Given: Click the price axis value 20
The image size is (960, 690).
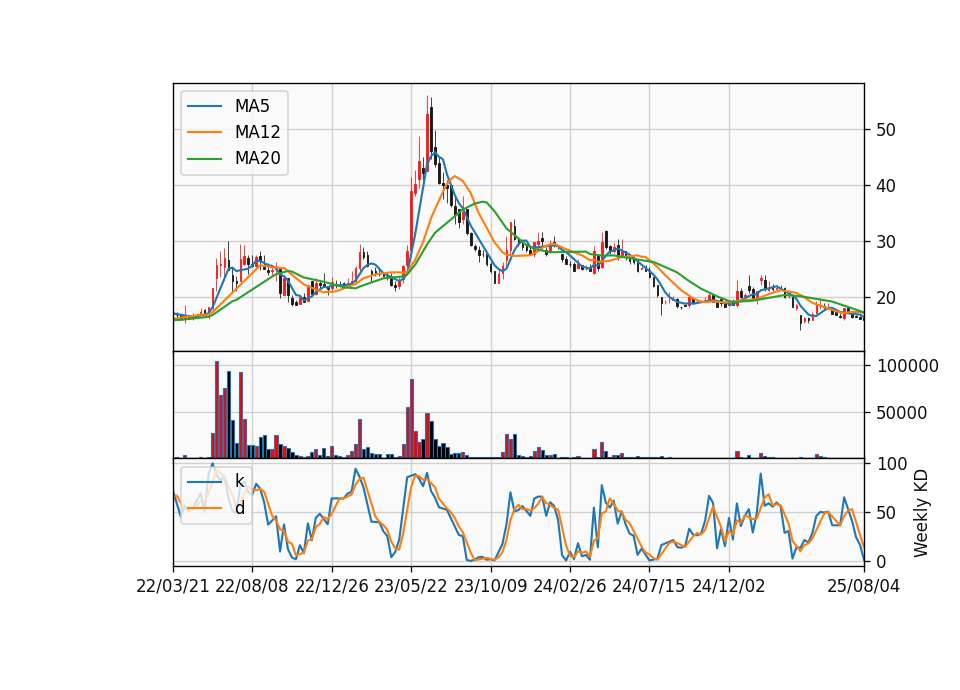Looking at the screenshot, I should (x=885, y=298).
